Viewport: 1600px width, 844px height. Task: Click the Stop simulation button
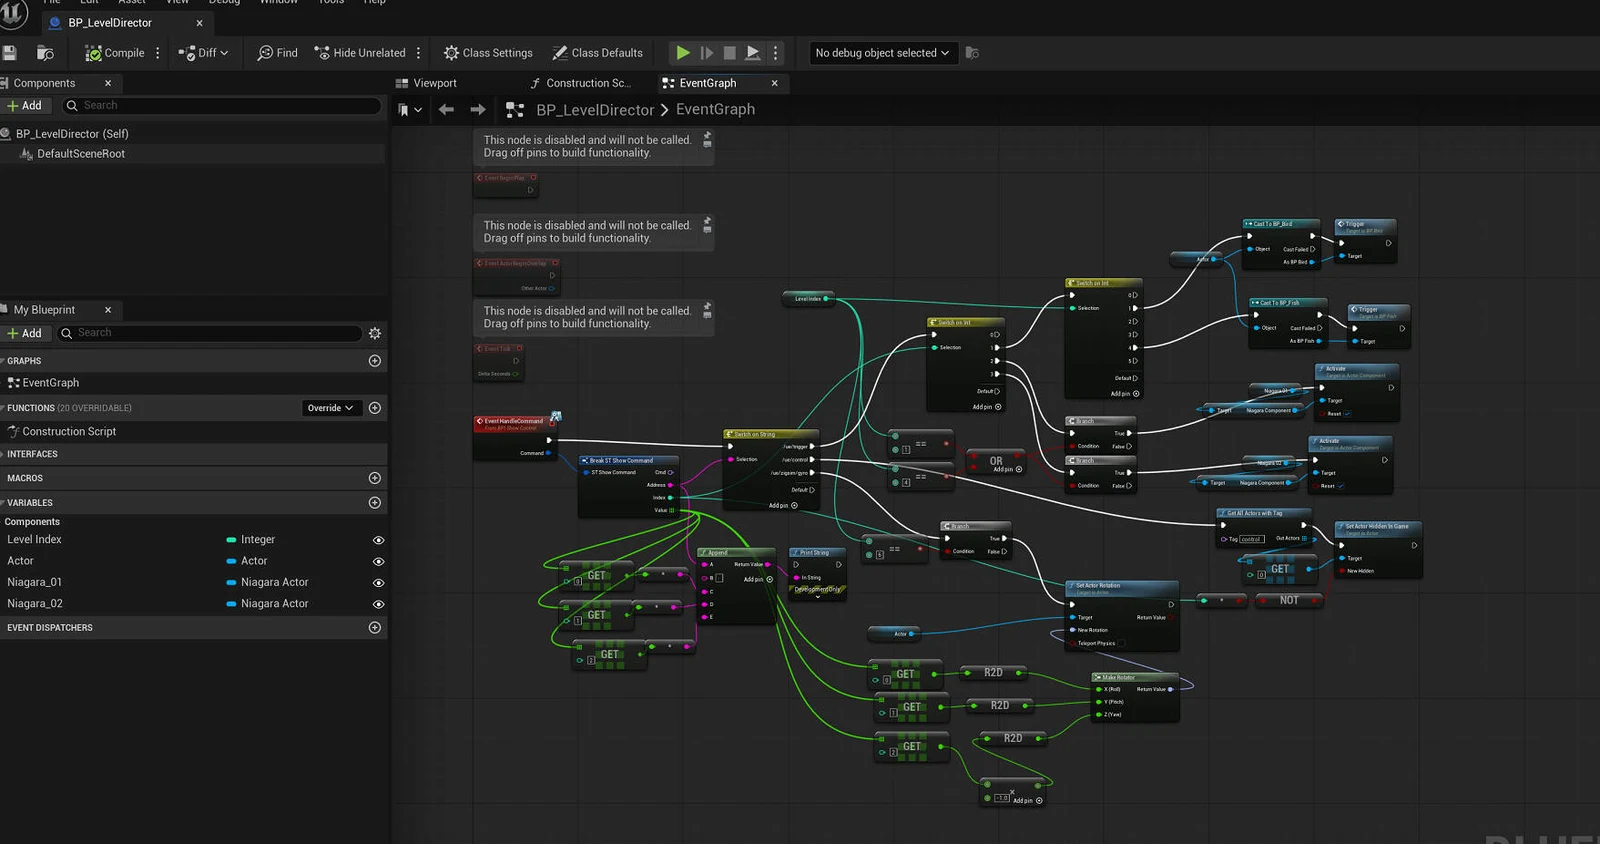click(730, 53)
